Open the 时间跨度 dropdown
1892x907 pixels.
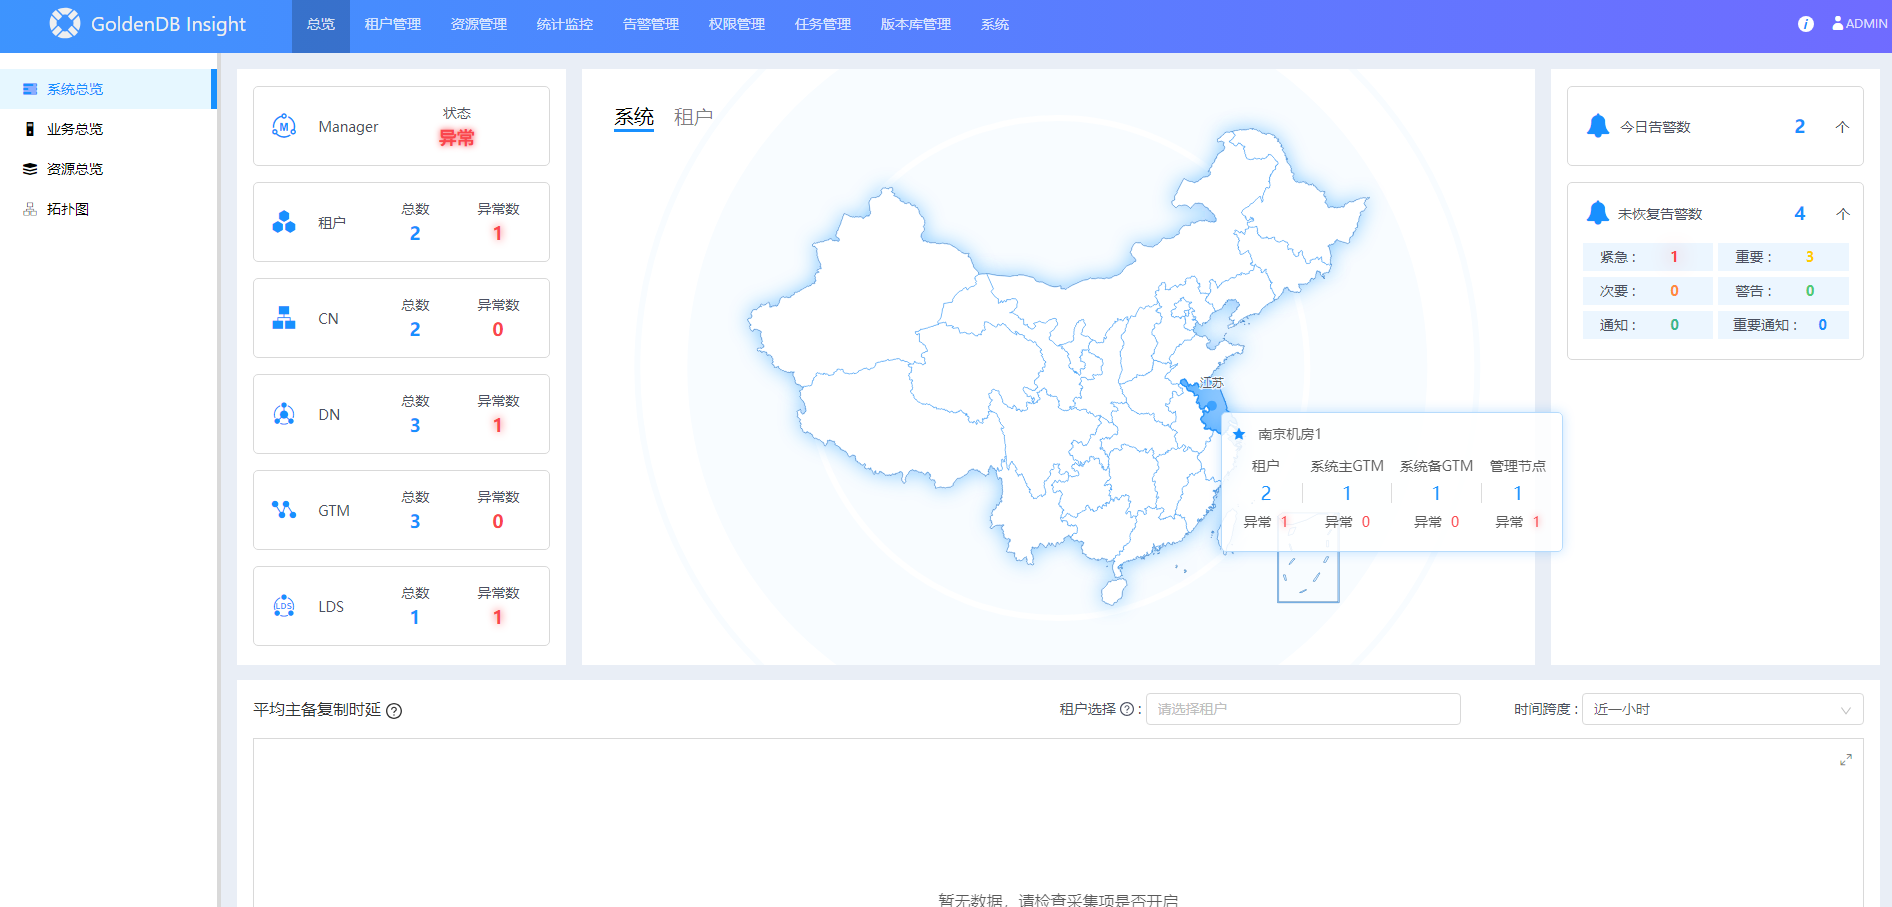coord(1722,709)
